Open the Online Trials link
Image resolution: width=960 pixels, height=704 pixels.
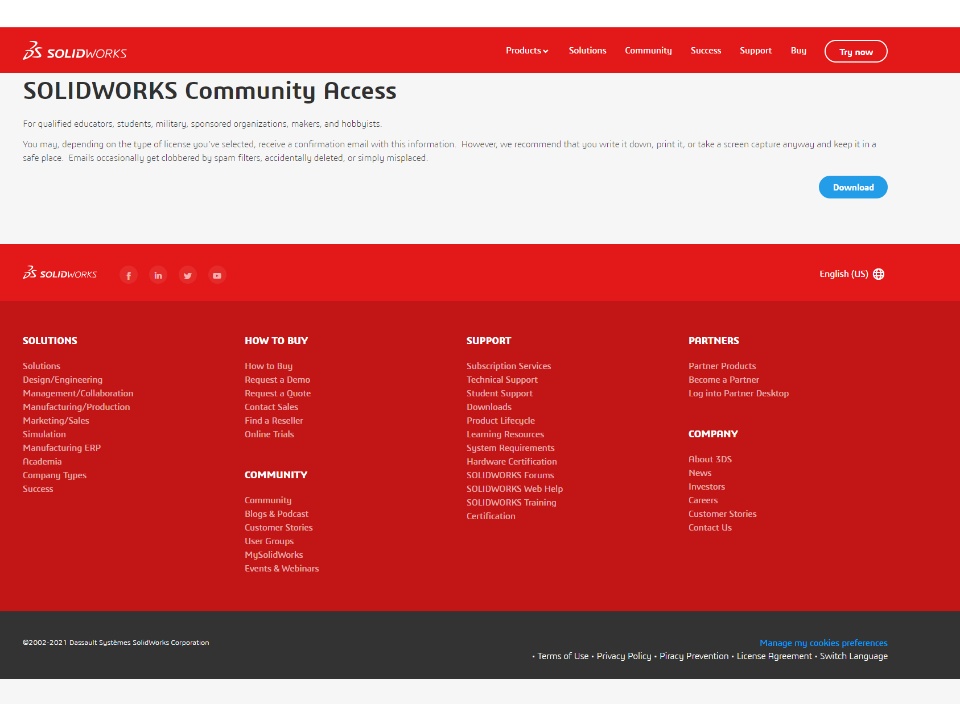(269, 434)
